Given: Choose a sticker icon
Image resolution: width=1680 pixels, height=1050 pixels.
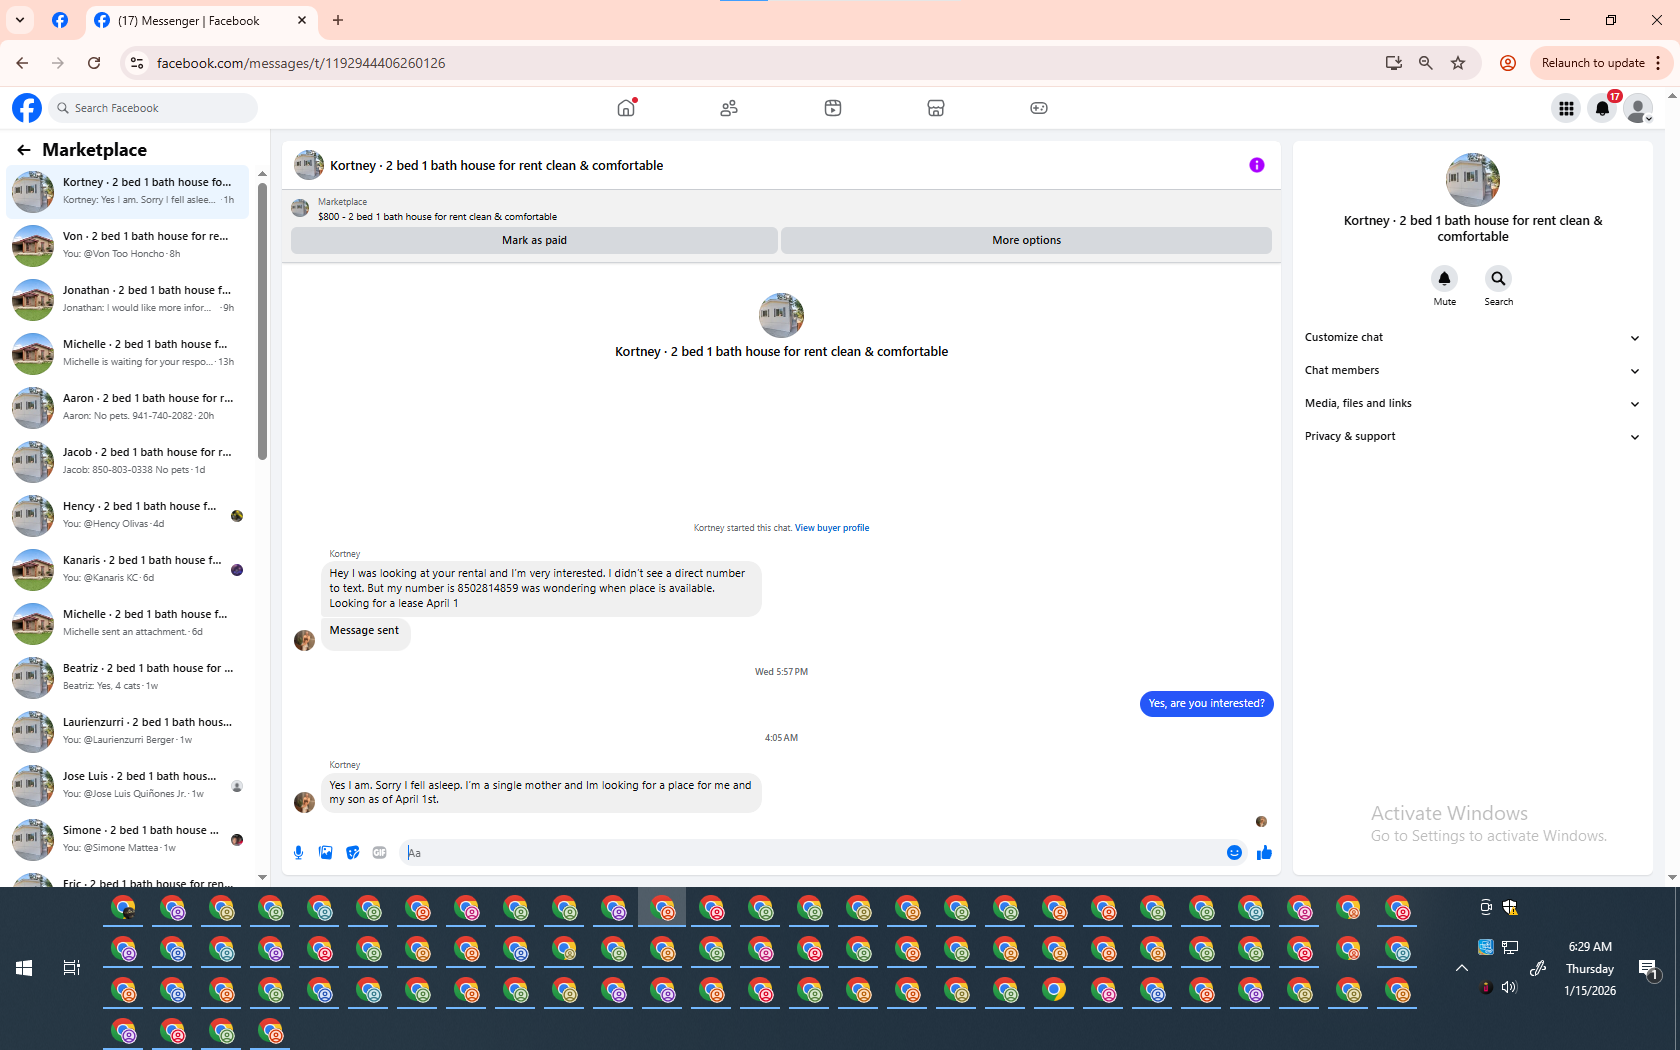Looking at the screenshot, I should click(x=352, y=853).
